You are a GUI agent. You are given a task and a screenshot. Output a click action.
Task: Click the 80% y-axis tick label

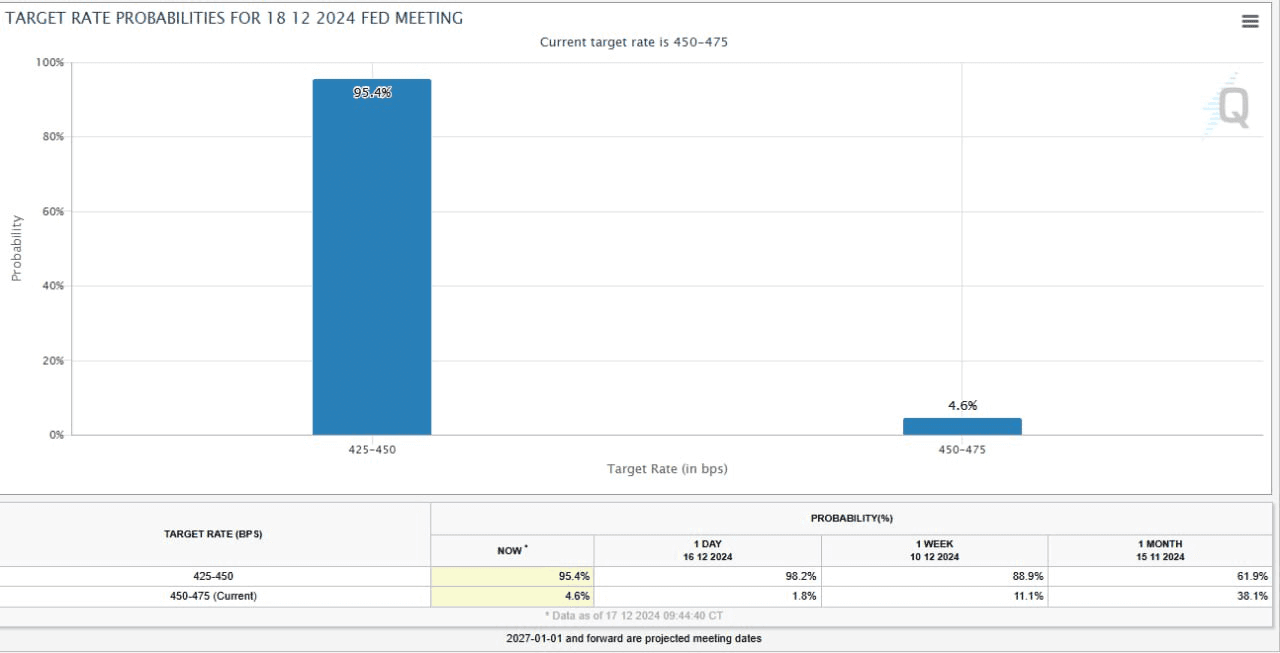click(52, 137)
